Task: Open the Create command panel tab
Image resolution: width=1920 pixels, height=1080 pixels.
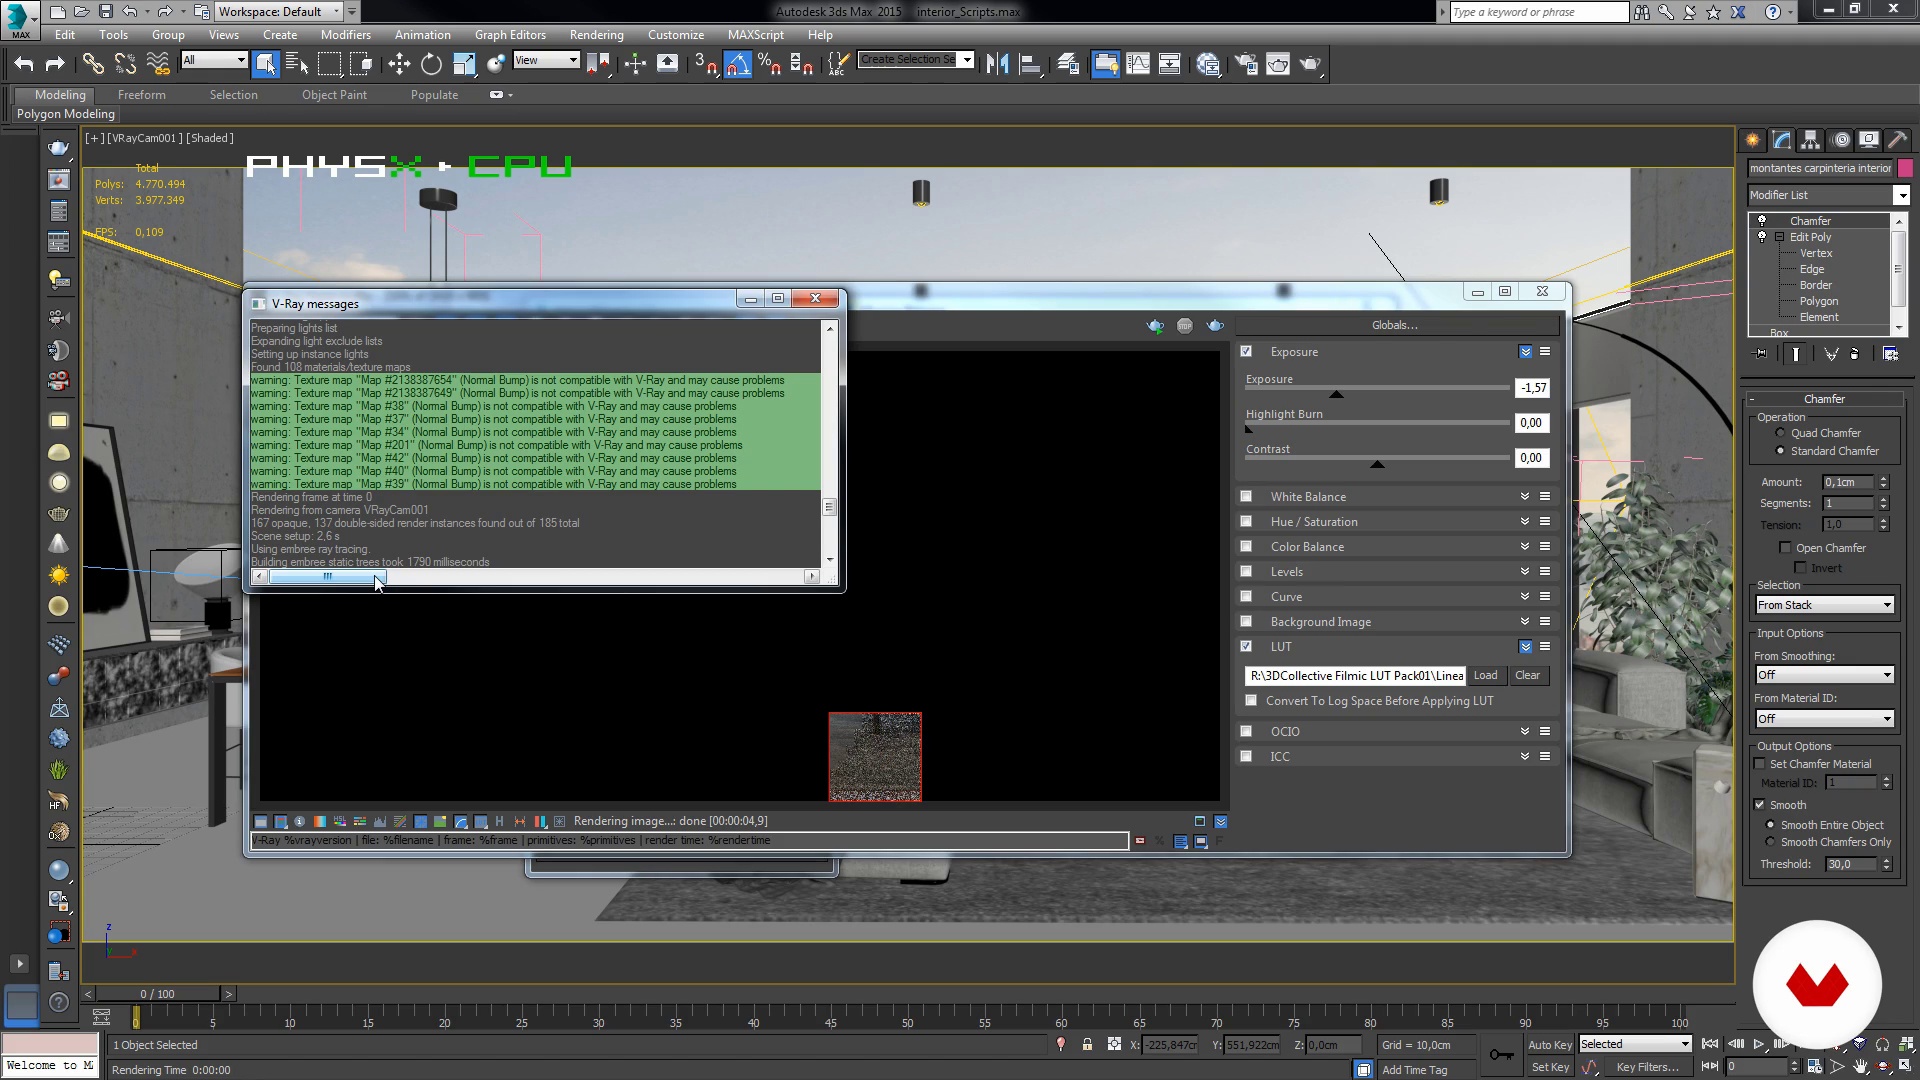Action: click(1753, 140)
